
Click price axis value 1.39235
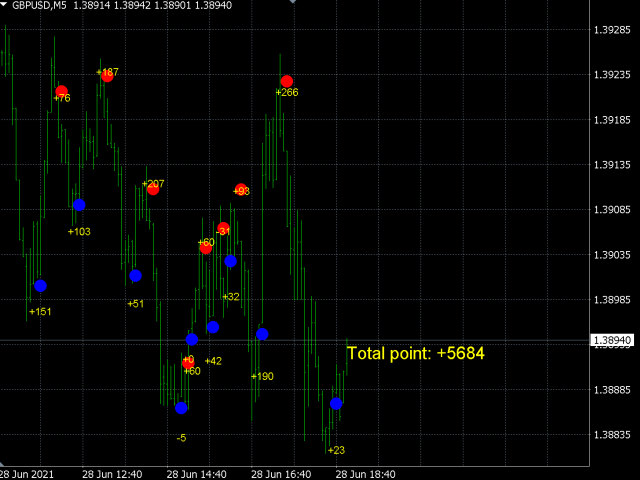pos(612,75)
